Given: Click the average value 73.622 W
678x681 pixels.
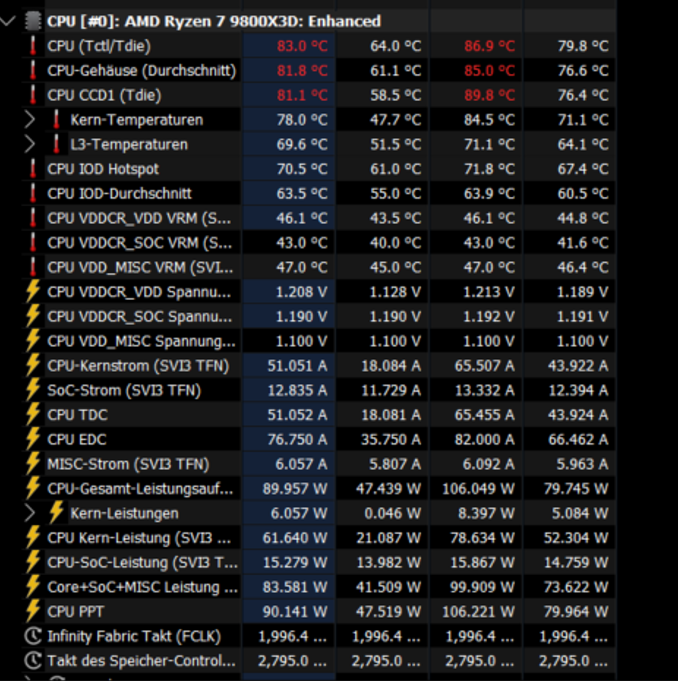Looking at the screenshot, I should (x=576, y=587).
